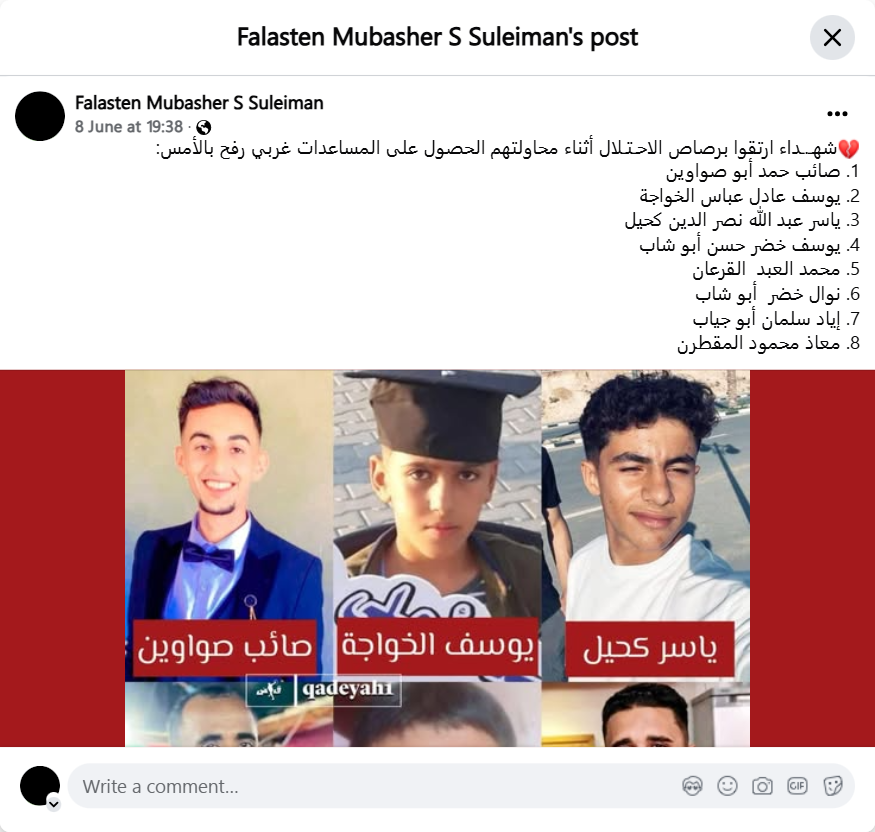Close the post dialog with X
Viewport: 875px width, 832px height.
point(832,38)
